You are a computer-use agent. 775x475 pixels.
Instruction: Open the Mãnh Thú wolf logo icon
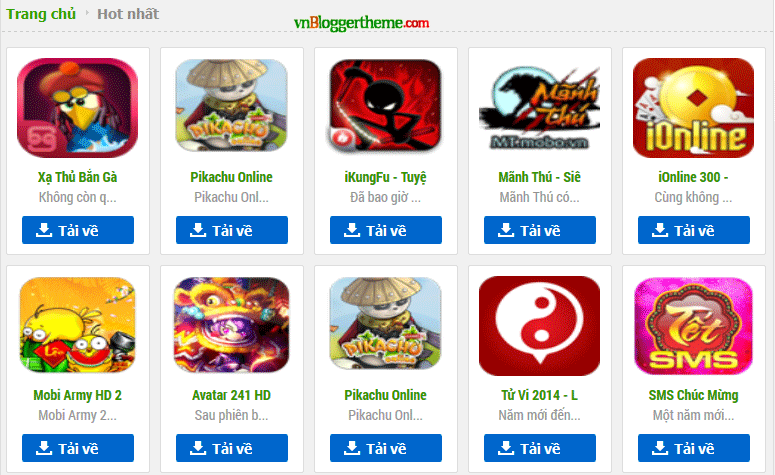click(x=540, y=107)
